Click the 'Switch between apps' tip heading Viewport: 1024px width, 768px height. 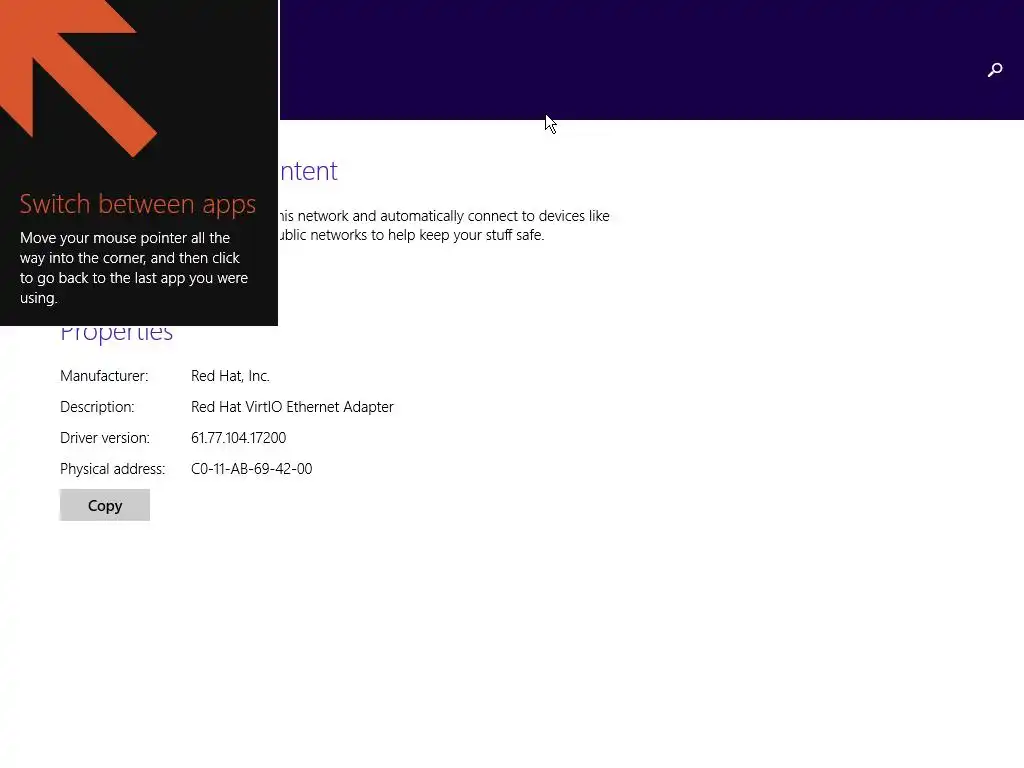click(x=138, y=204)
